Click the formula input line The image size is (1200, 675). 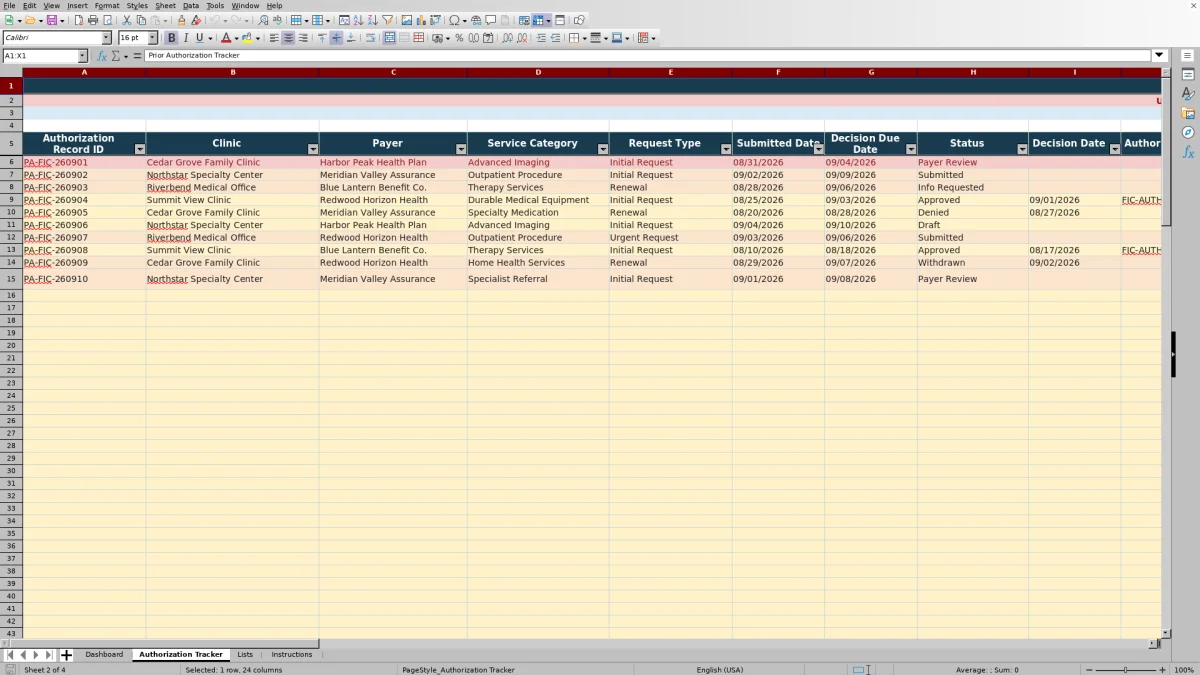click(x=648, y=56)
